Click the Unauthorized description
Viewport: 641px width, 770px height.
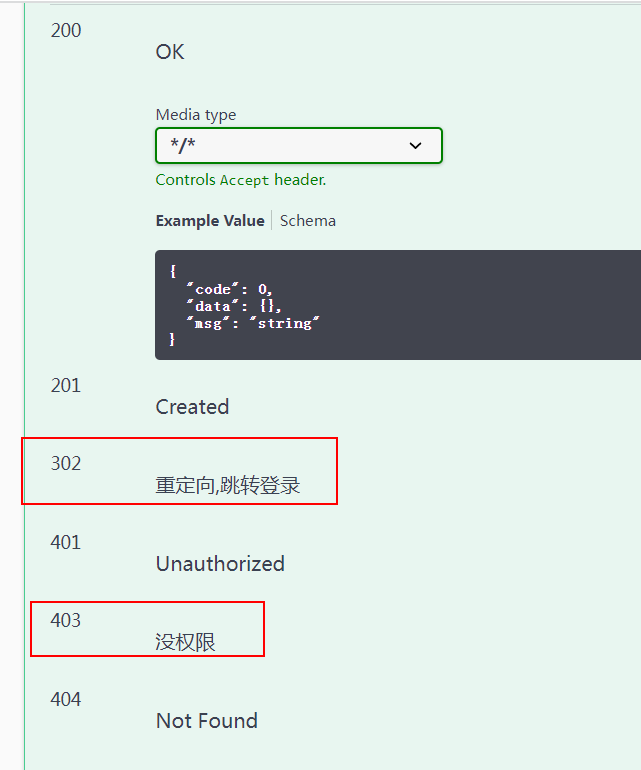point(220,564)
